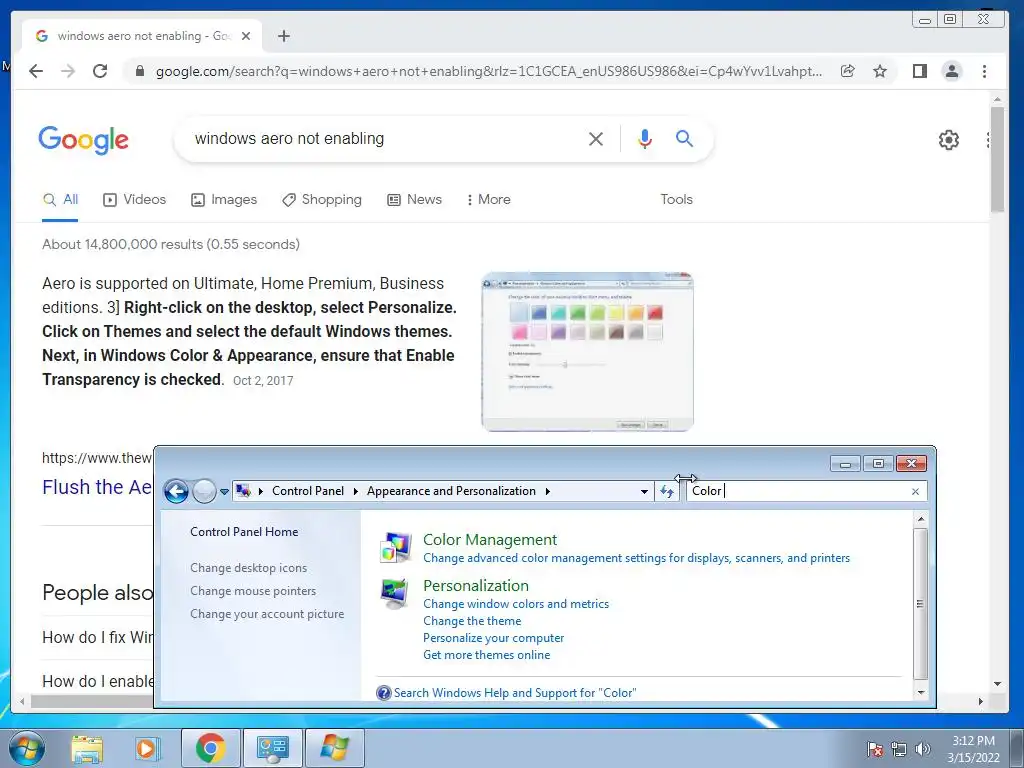Click 'Change the theme' link

pos(472,621)
